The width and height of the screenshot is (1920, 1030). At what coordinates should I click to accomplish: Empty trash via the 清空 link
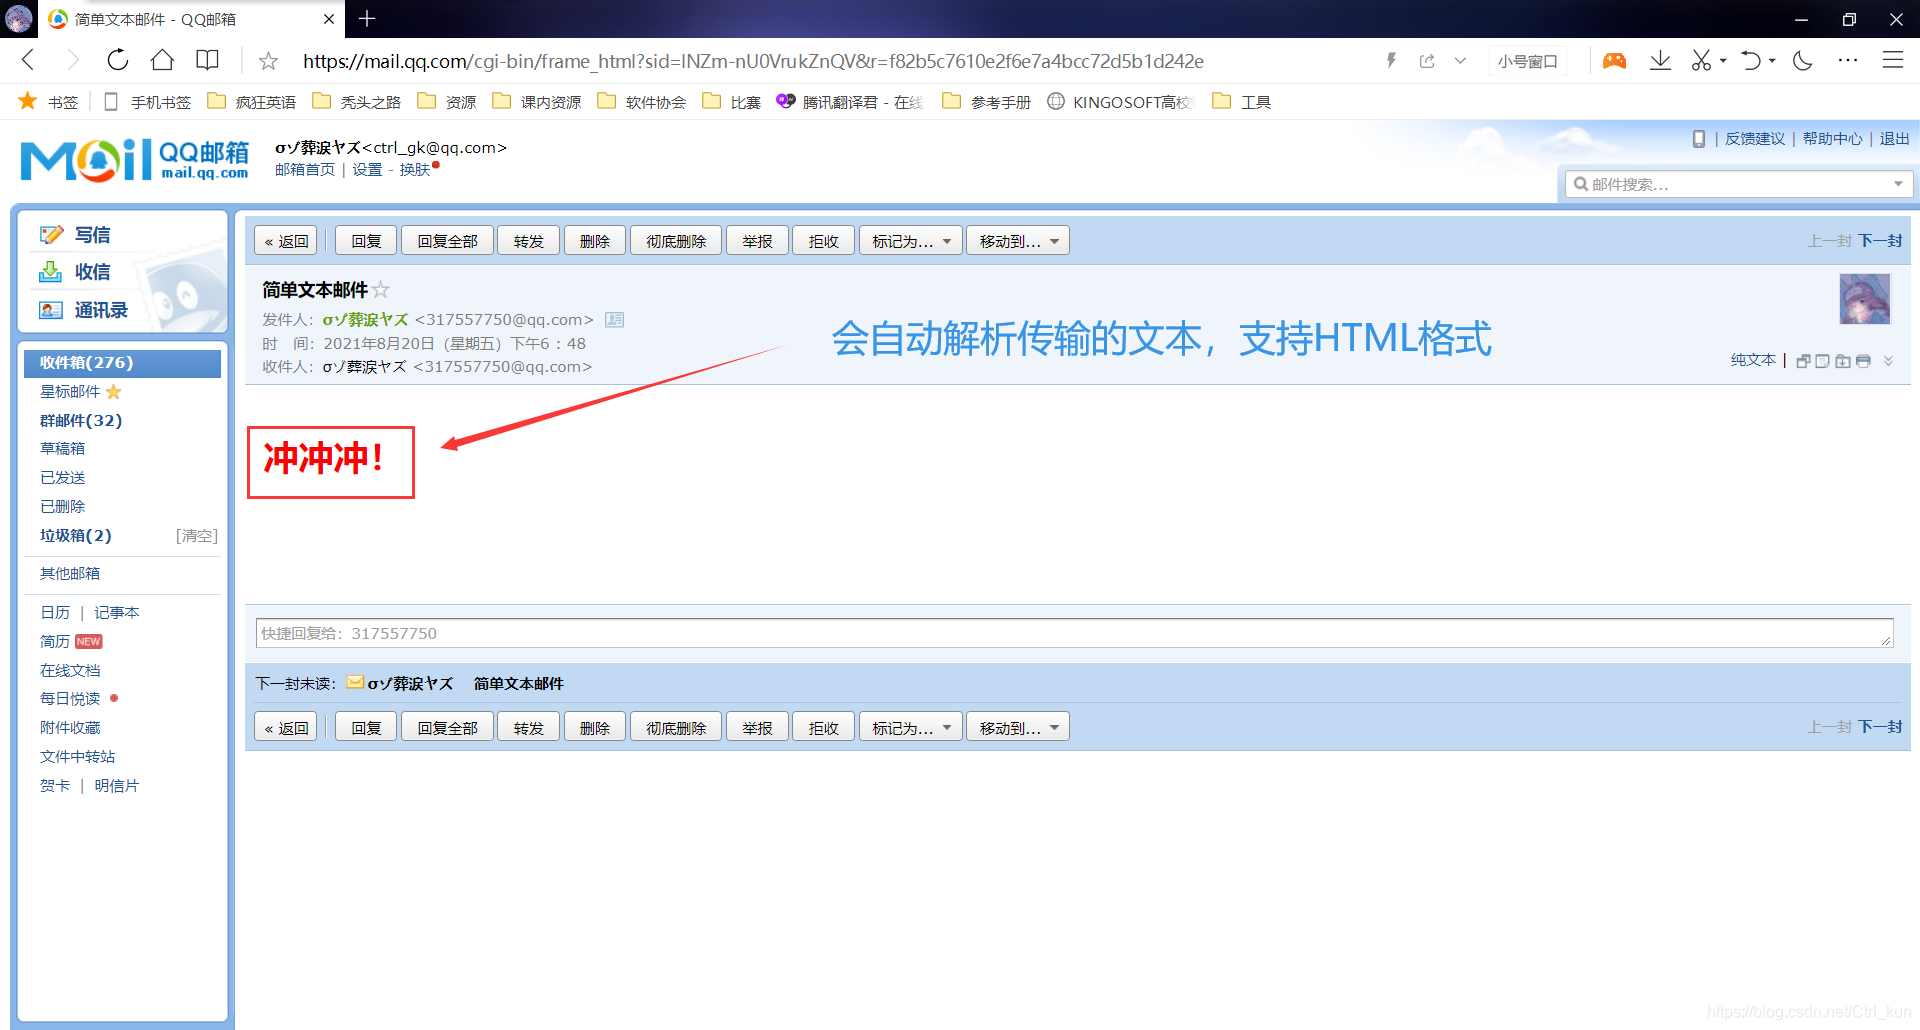pyautogui.click(x=196, y=535)
